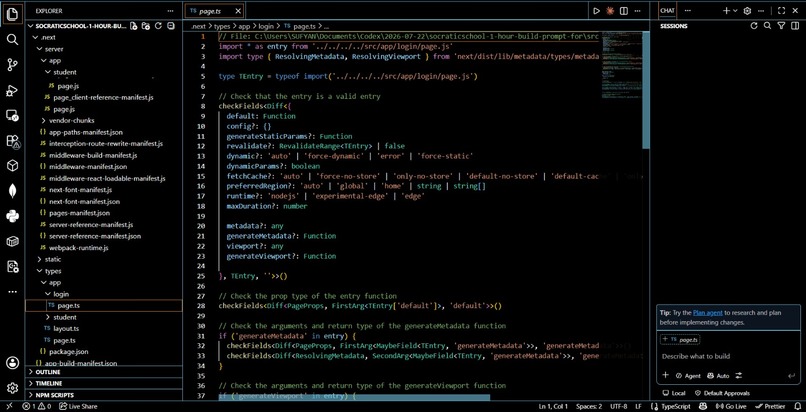This screenshot has height=412, width=806.
Task: Open Remote Explorer view
Action: [x=12, y=116]
